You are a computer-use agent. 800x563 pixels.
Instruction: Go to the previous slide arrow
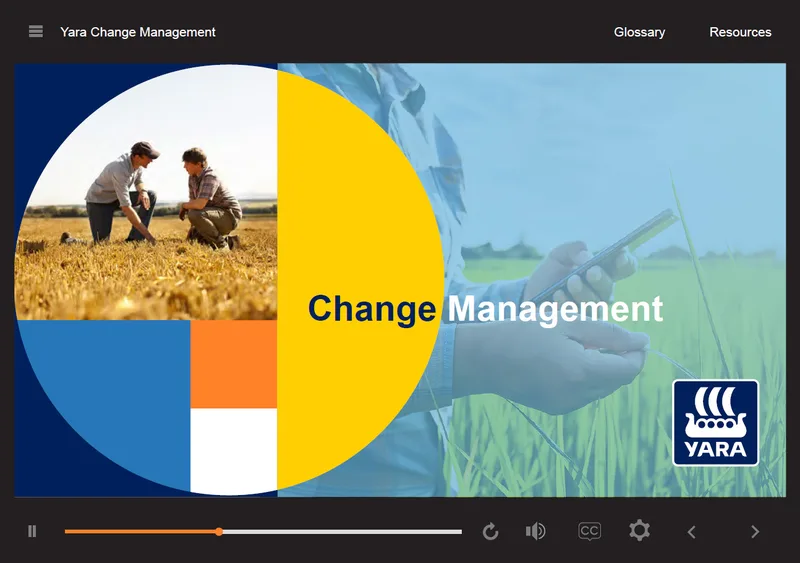coord(691,532)
